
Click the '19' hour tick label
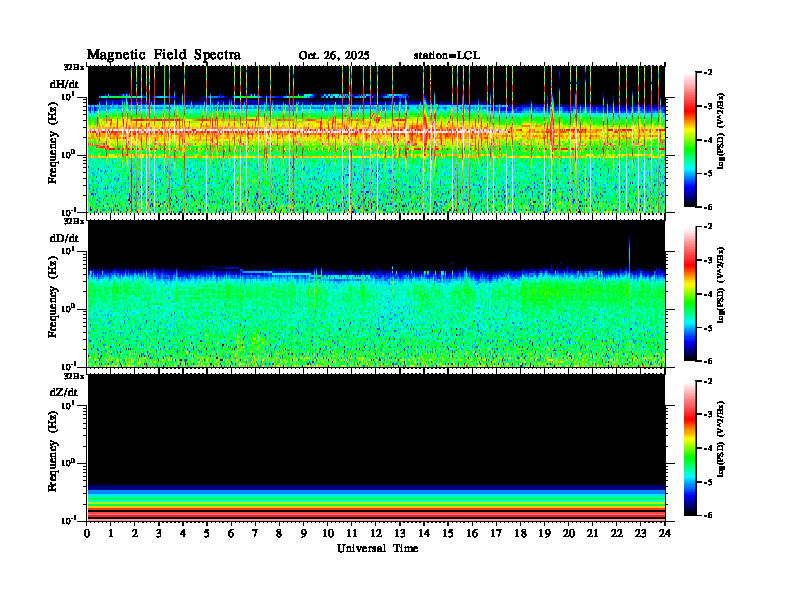click(544, 533)
